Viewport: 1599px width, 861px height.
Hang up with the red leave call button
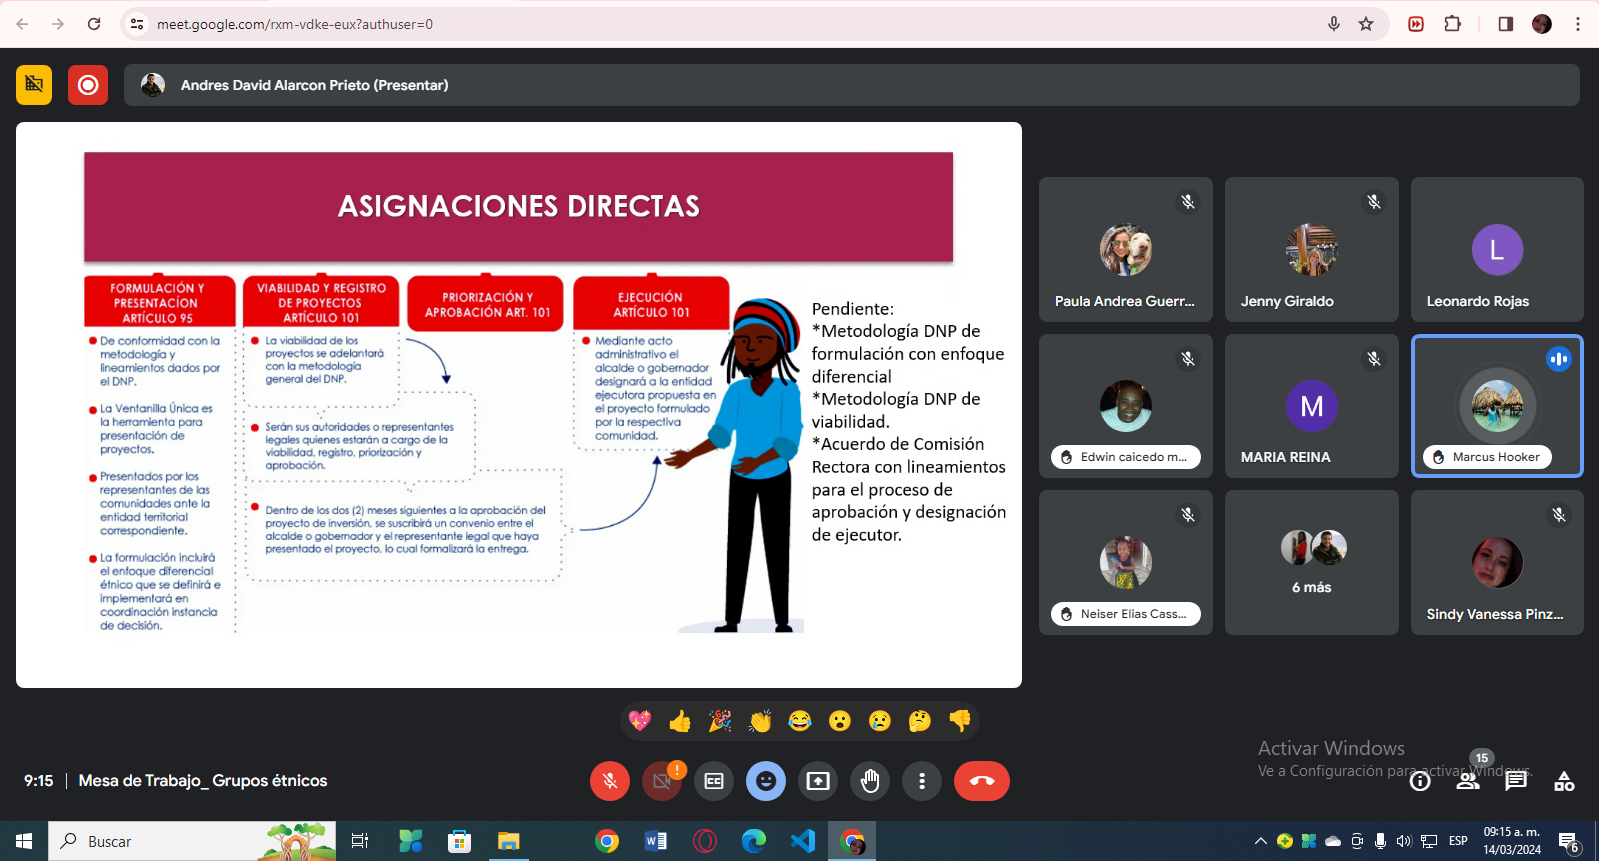[x=982, y=781]
